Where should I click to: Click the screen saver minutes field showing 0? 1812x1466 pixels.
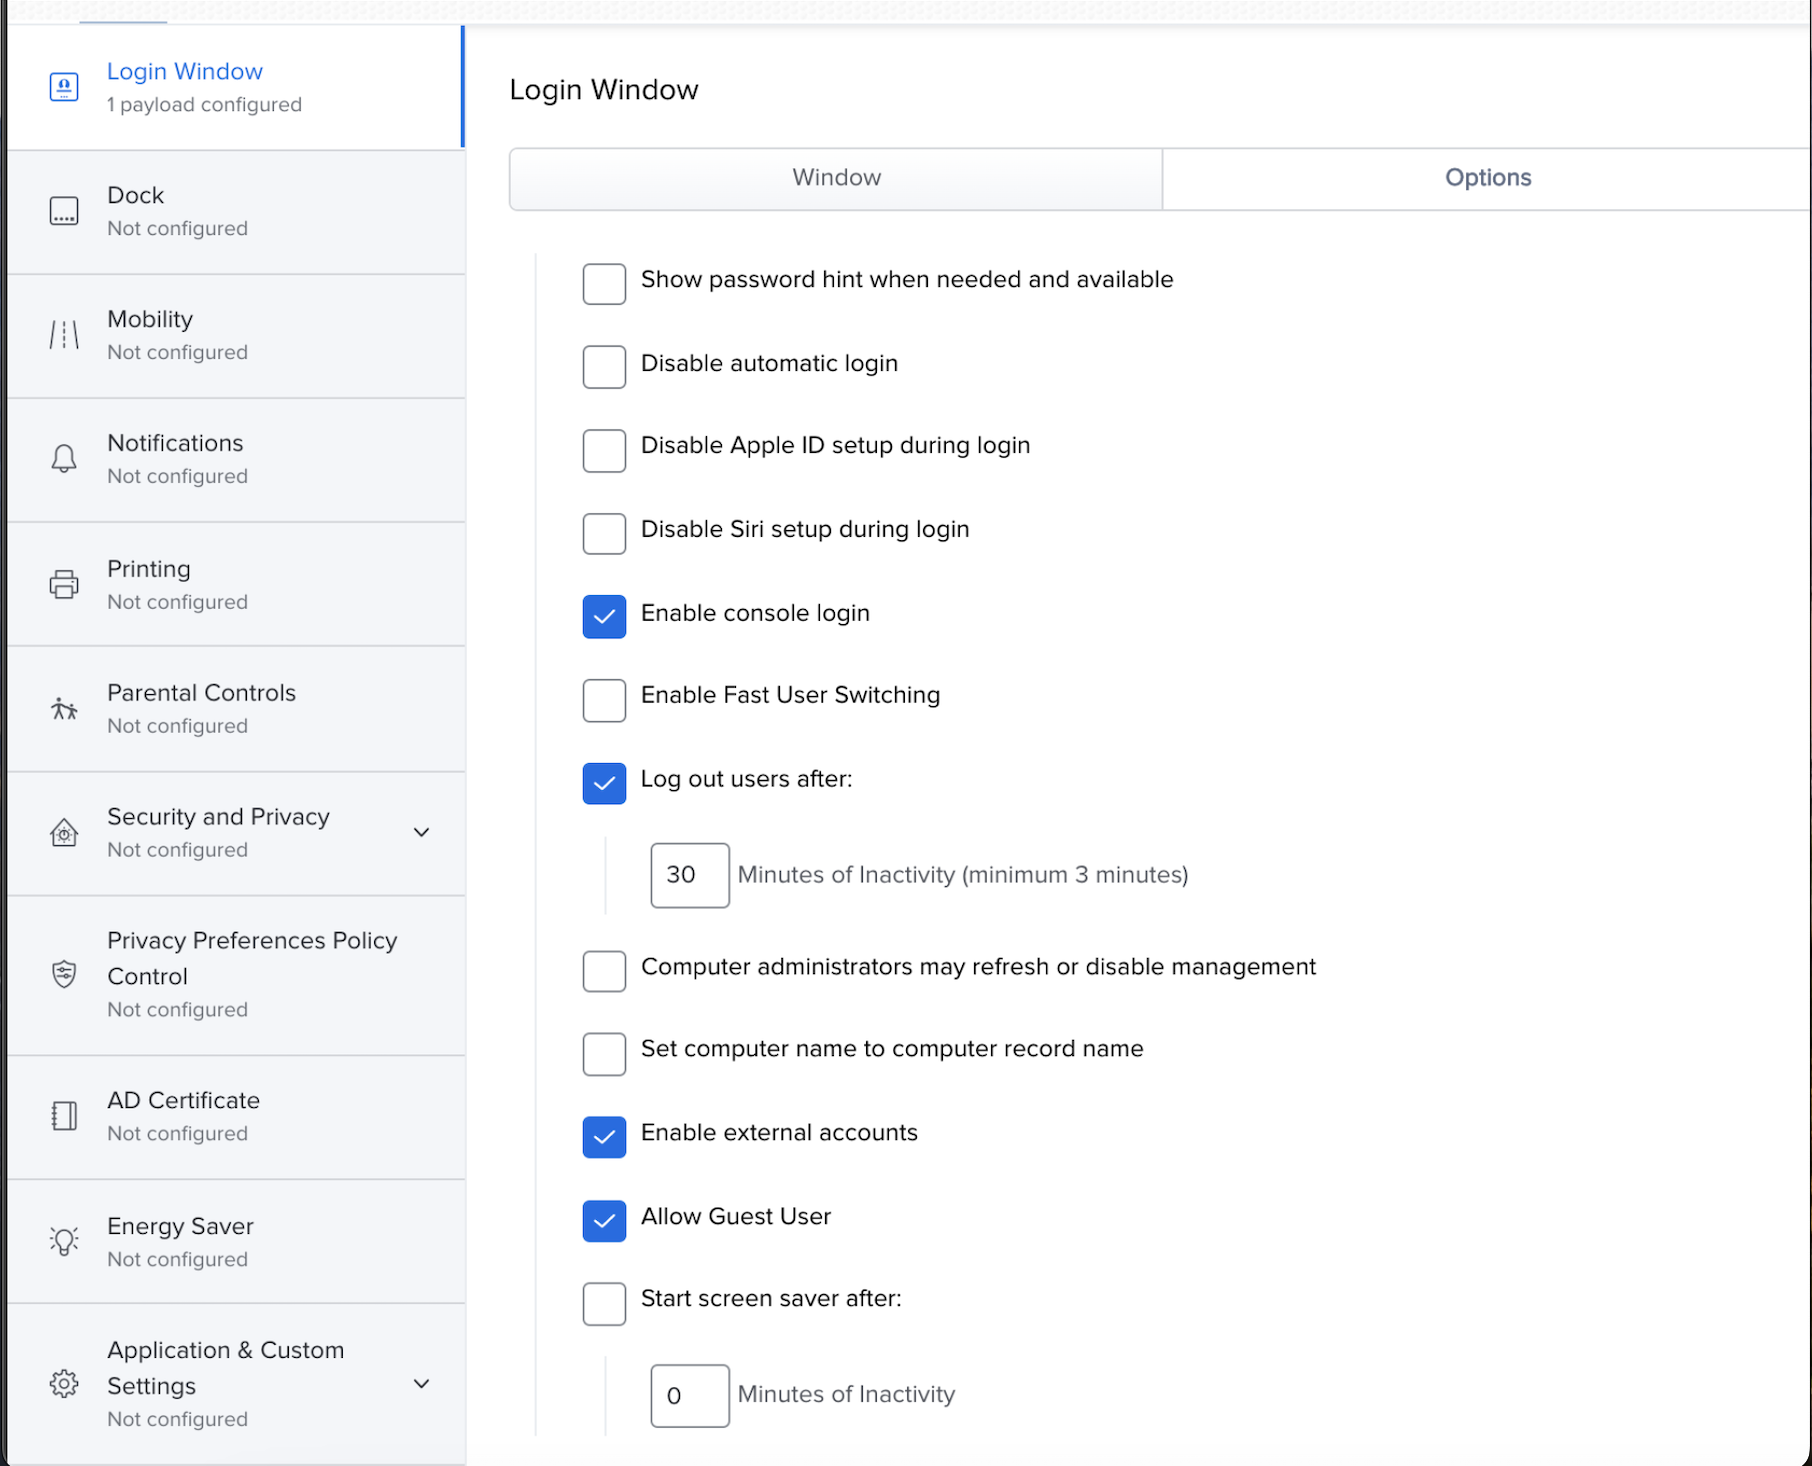(690, 1395)
